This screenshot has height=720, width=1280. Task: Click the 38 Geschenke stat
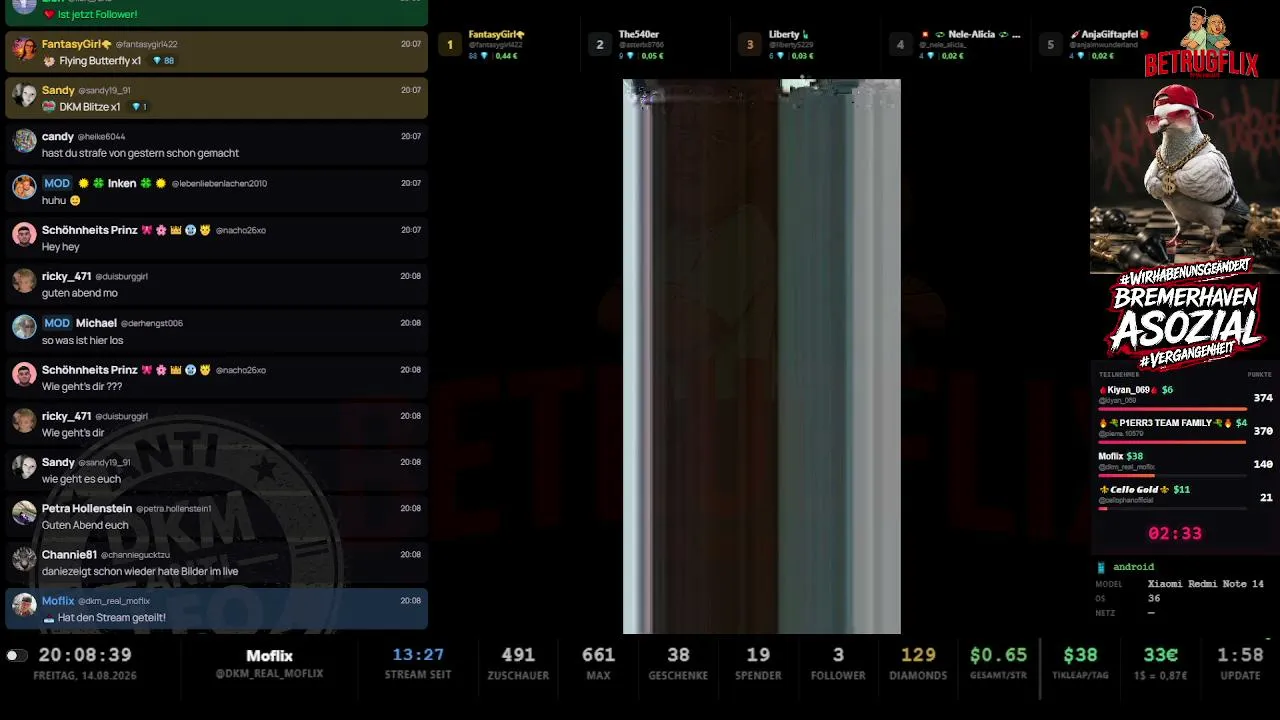click(678, 663)
